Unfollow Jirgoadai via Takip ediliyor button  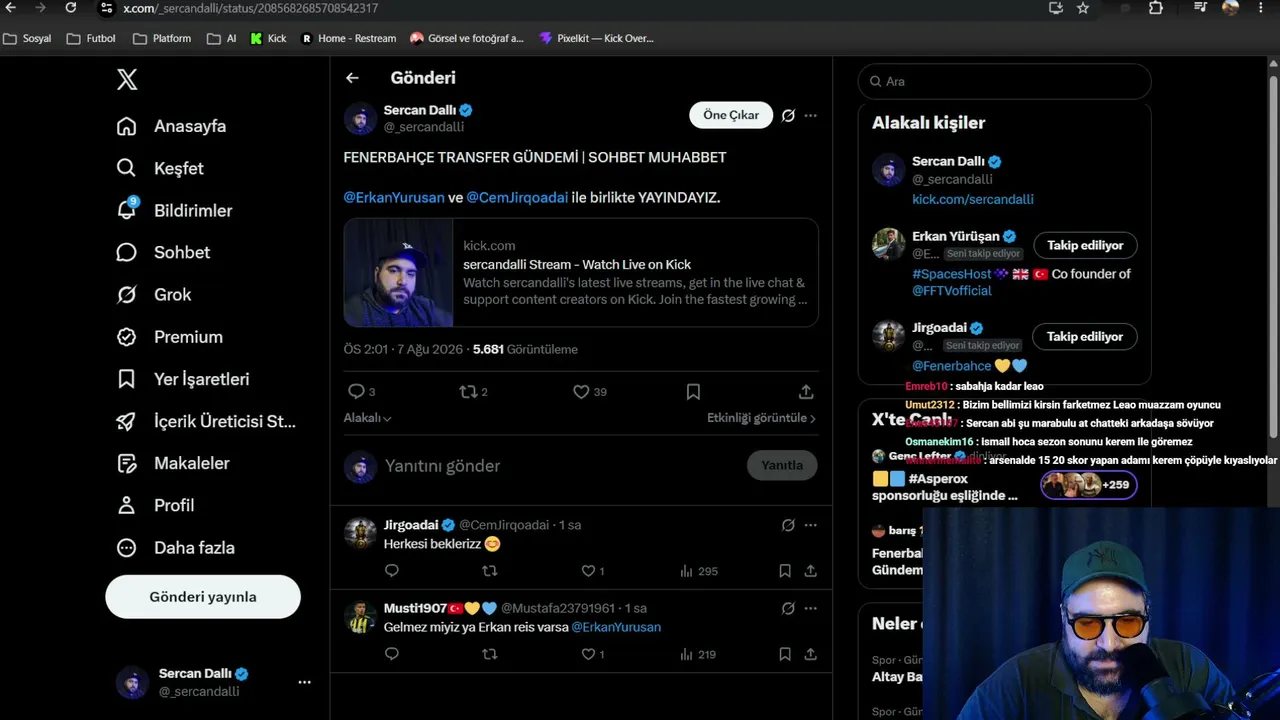coord(1085,337)
